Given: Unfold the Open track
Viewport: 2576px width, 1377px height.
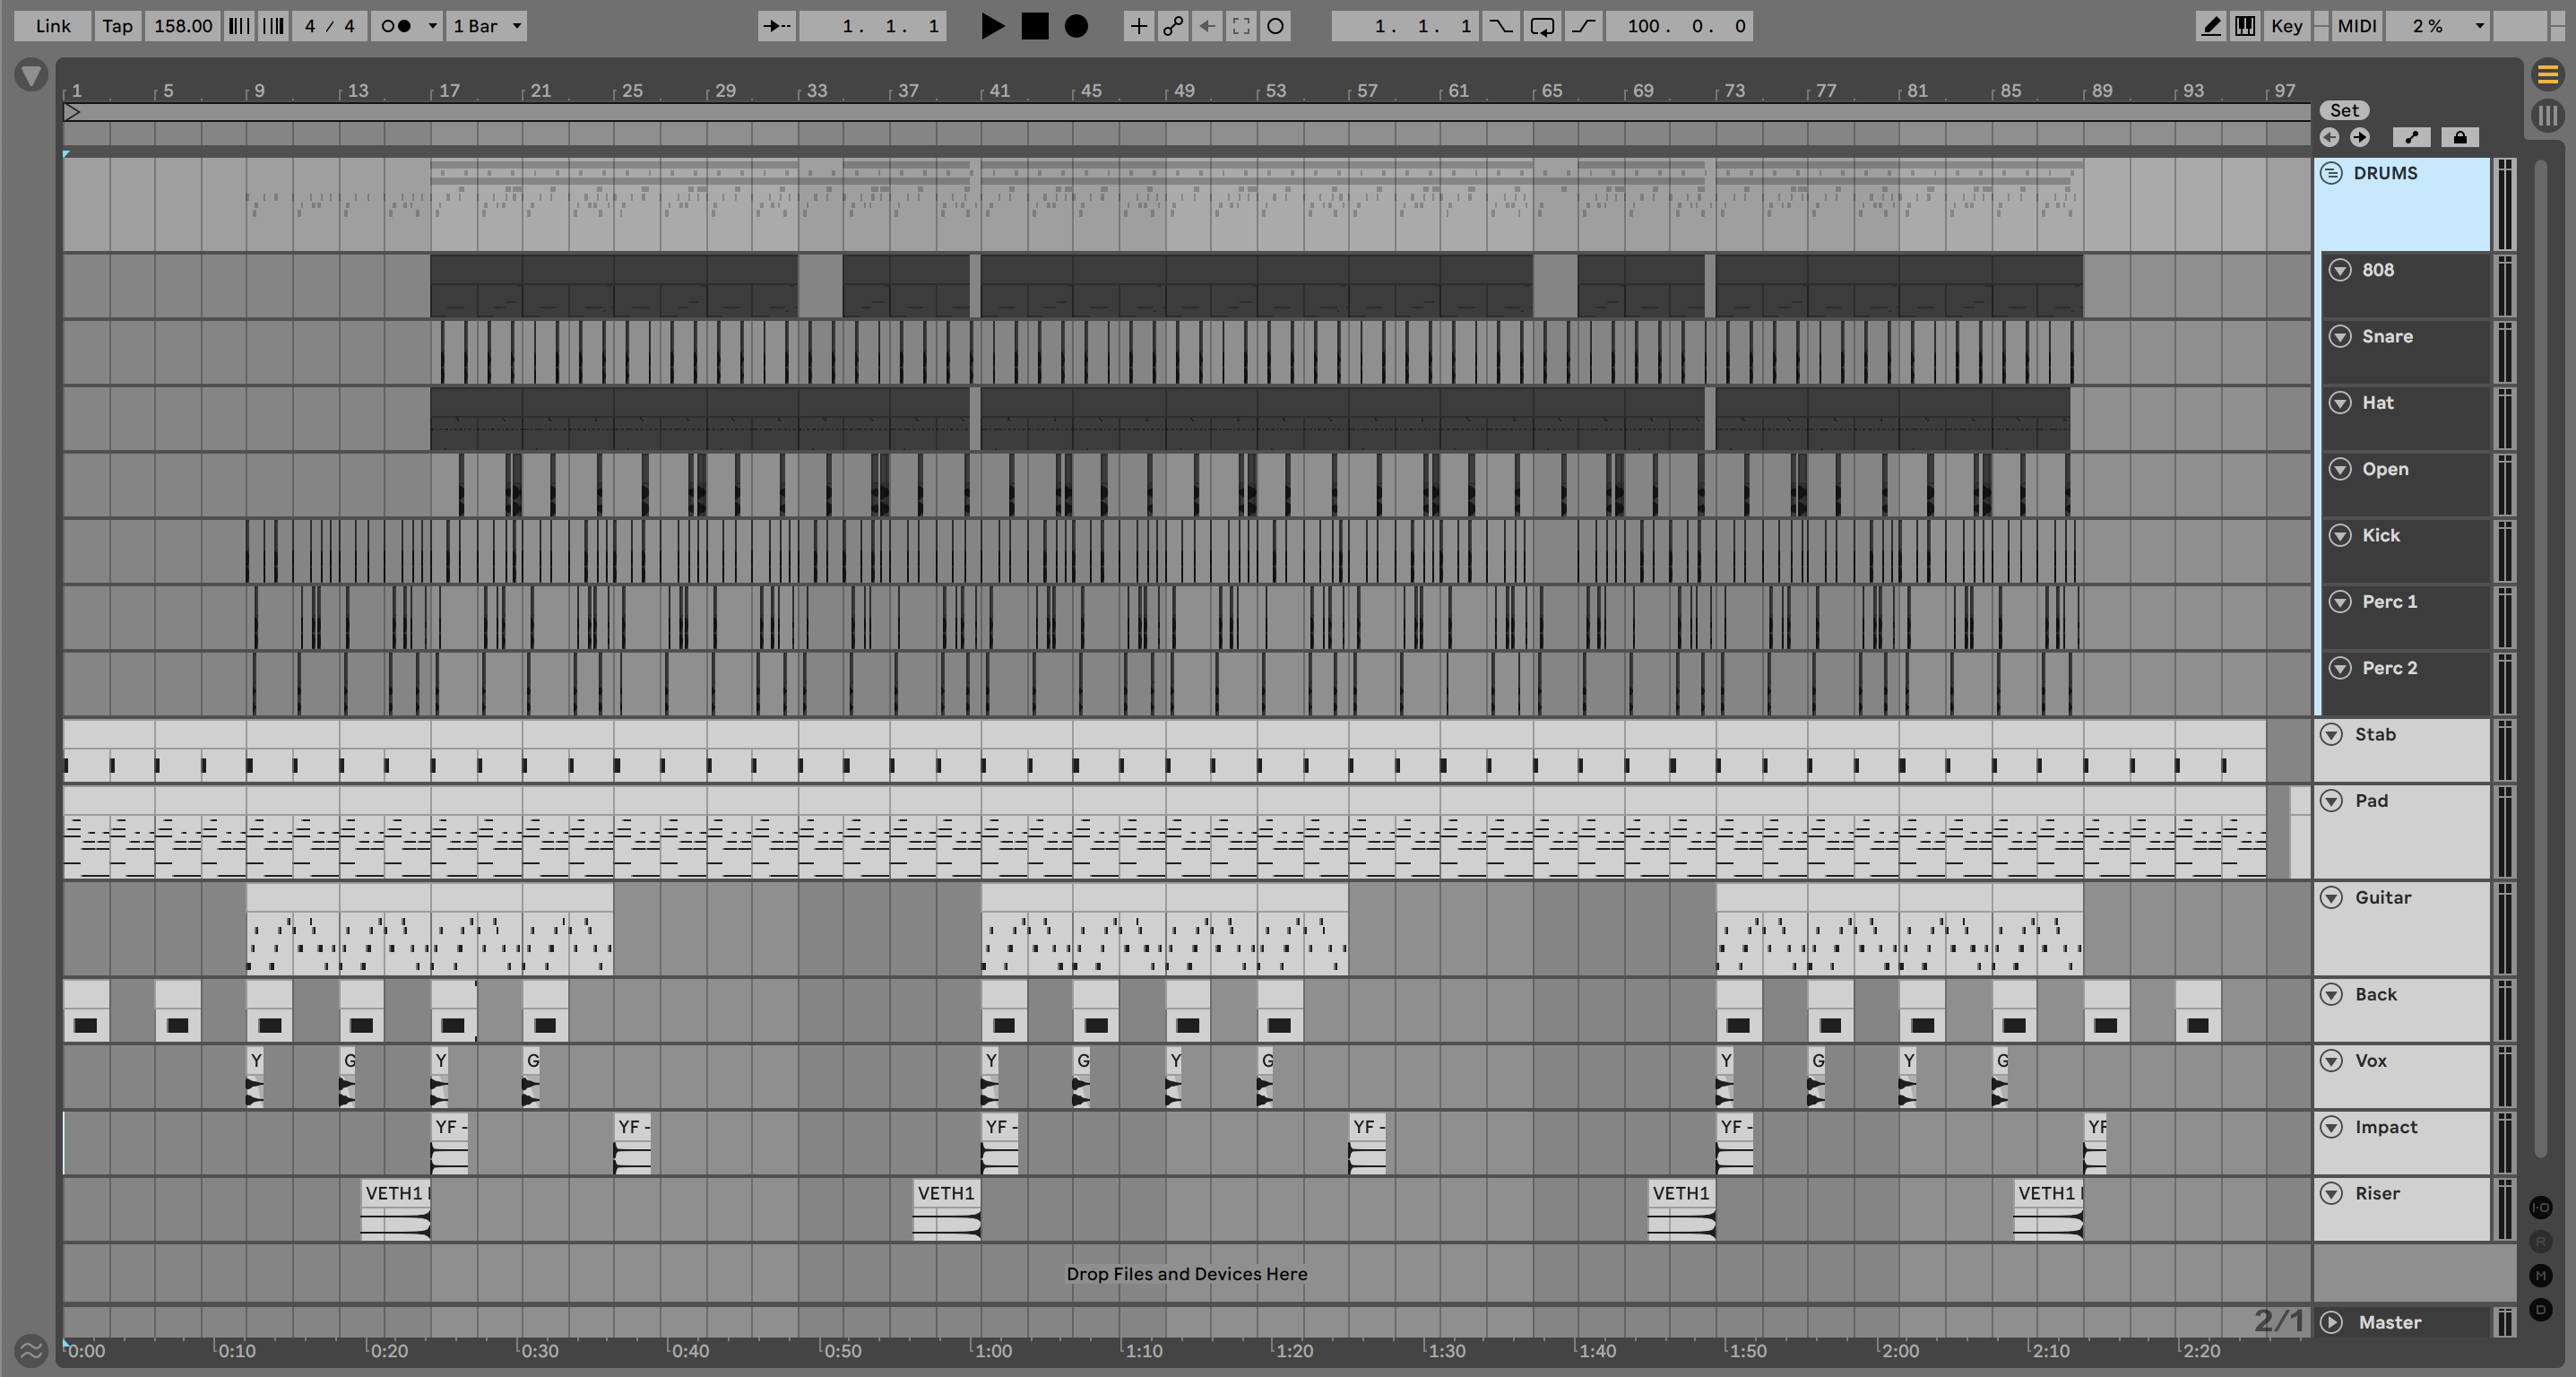Looking at the screenshot, I should (x=2340, y=469).
